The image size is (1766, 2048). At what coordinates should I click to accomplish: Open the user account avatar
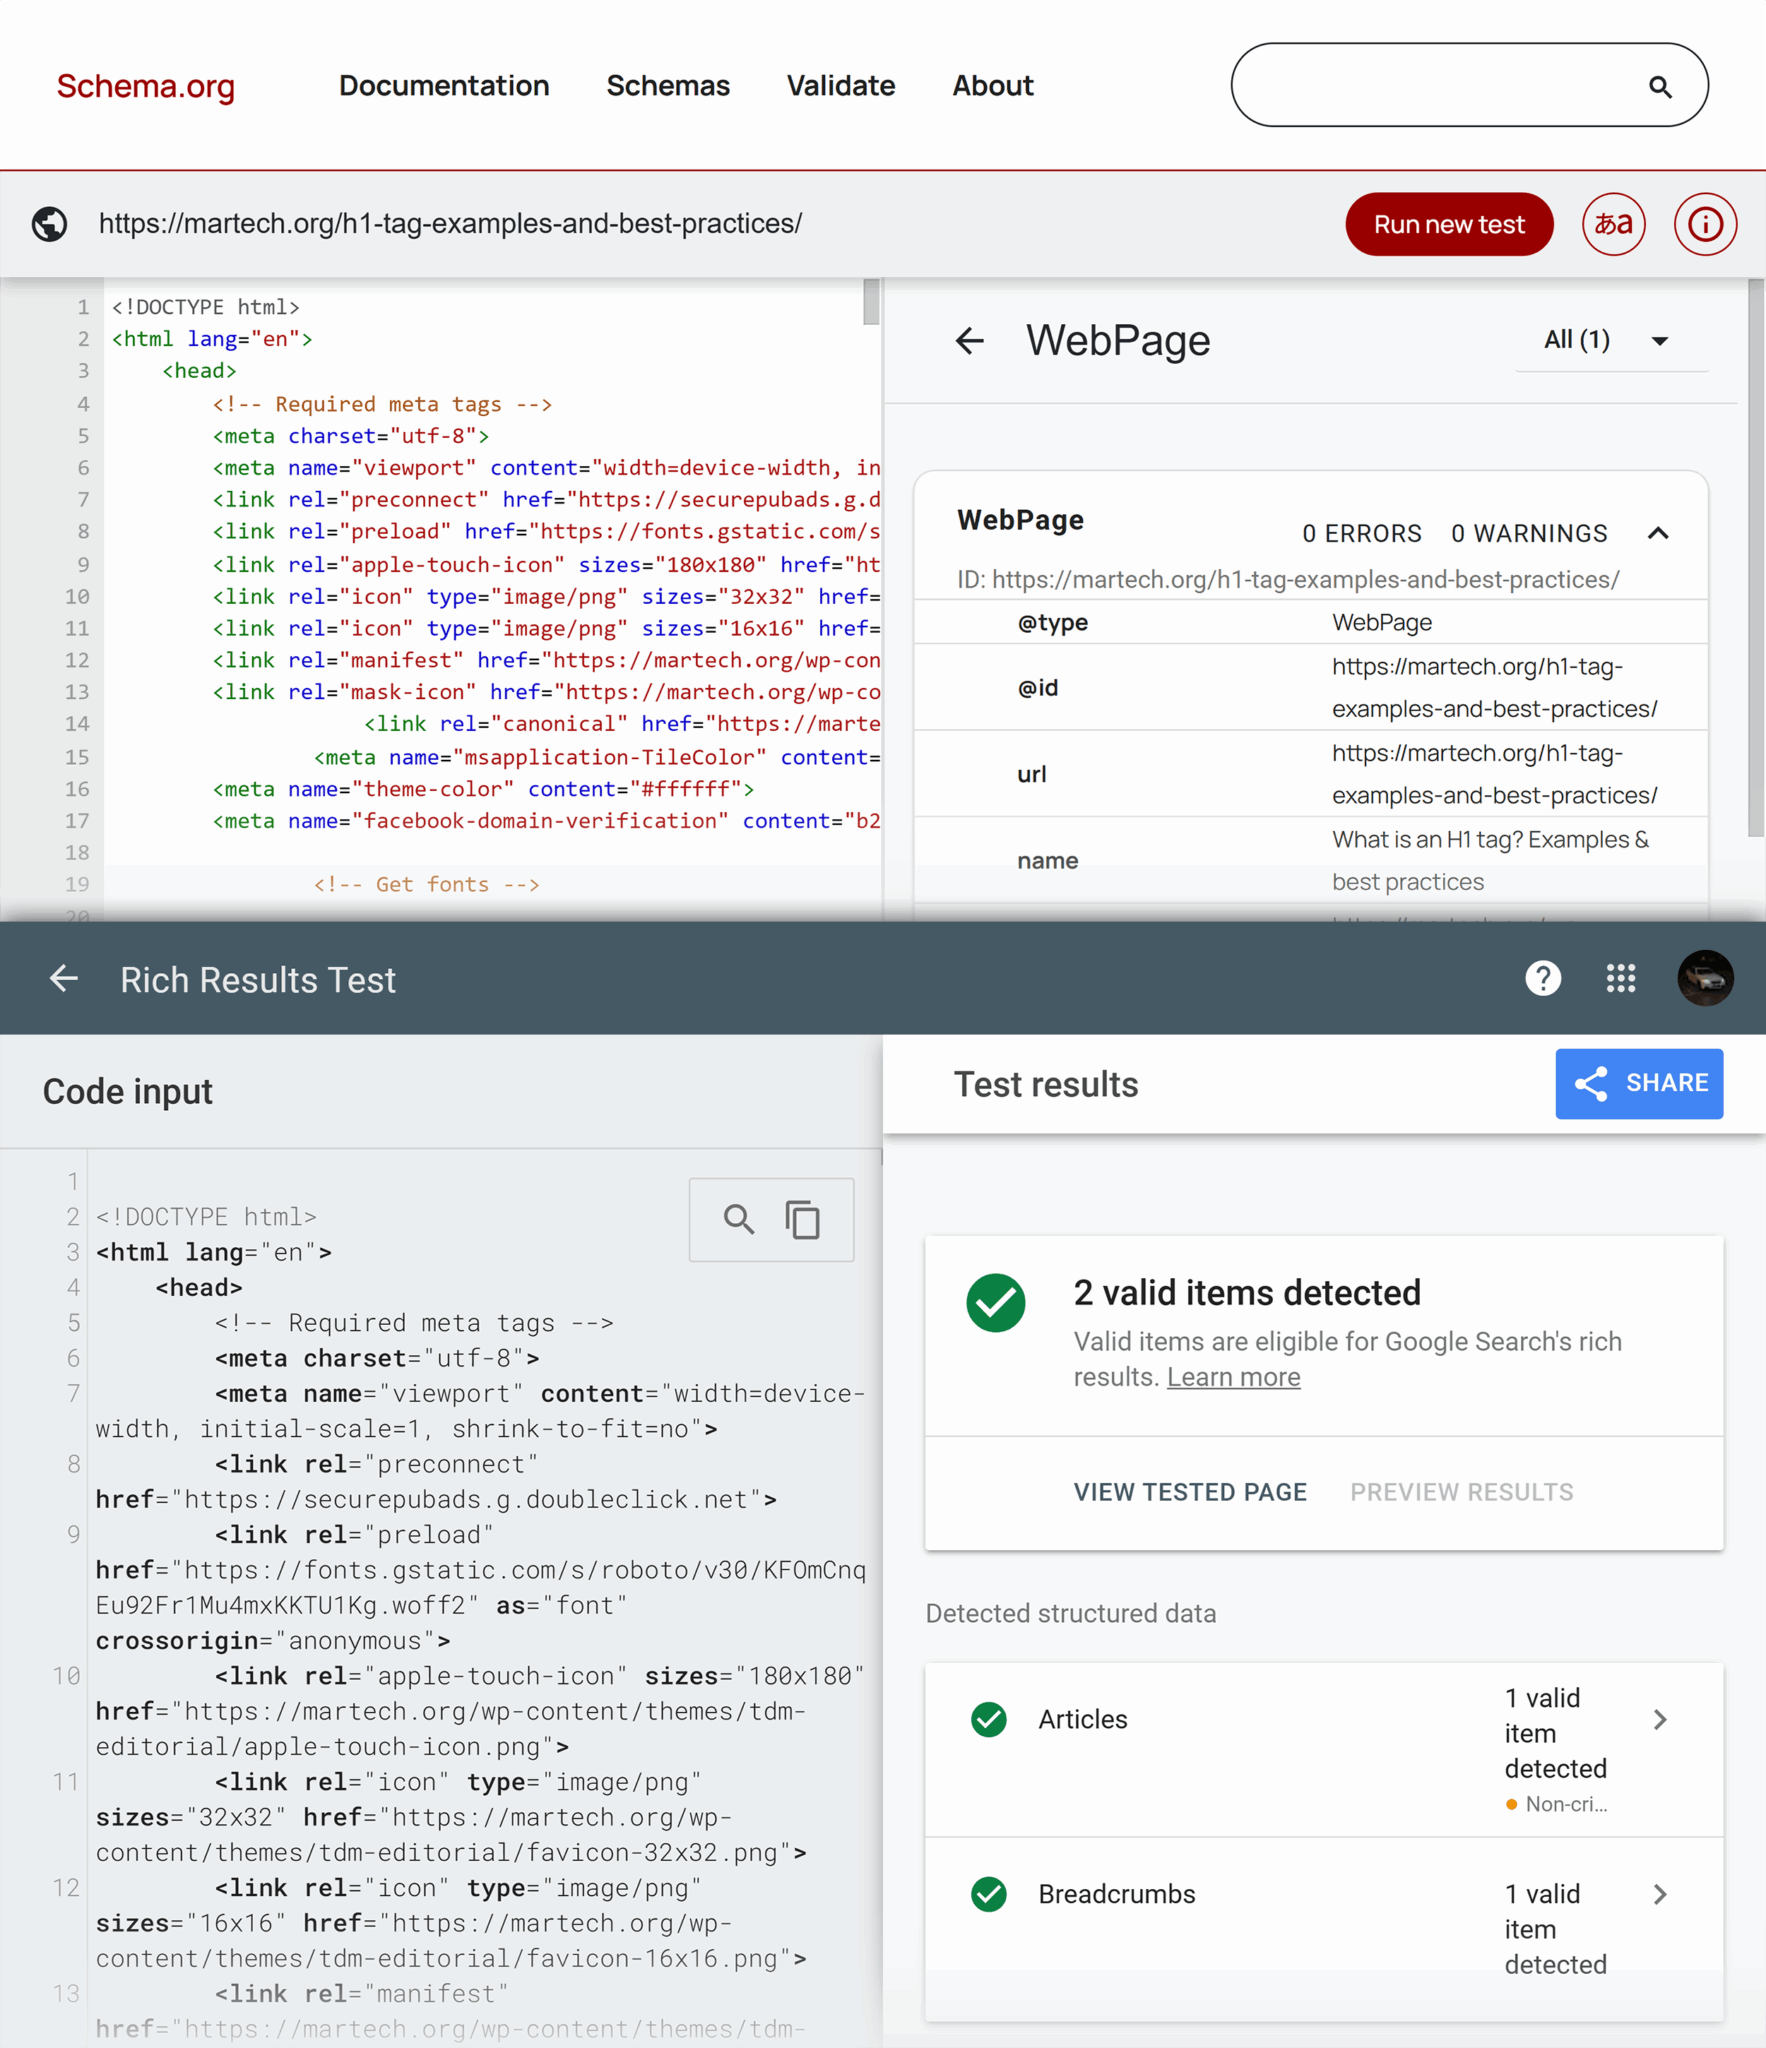pos(1705,979)
